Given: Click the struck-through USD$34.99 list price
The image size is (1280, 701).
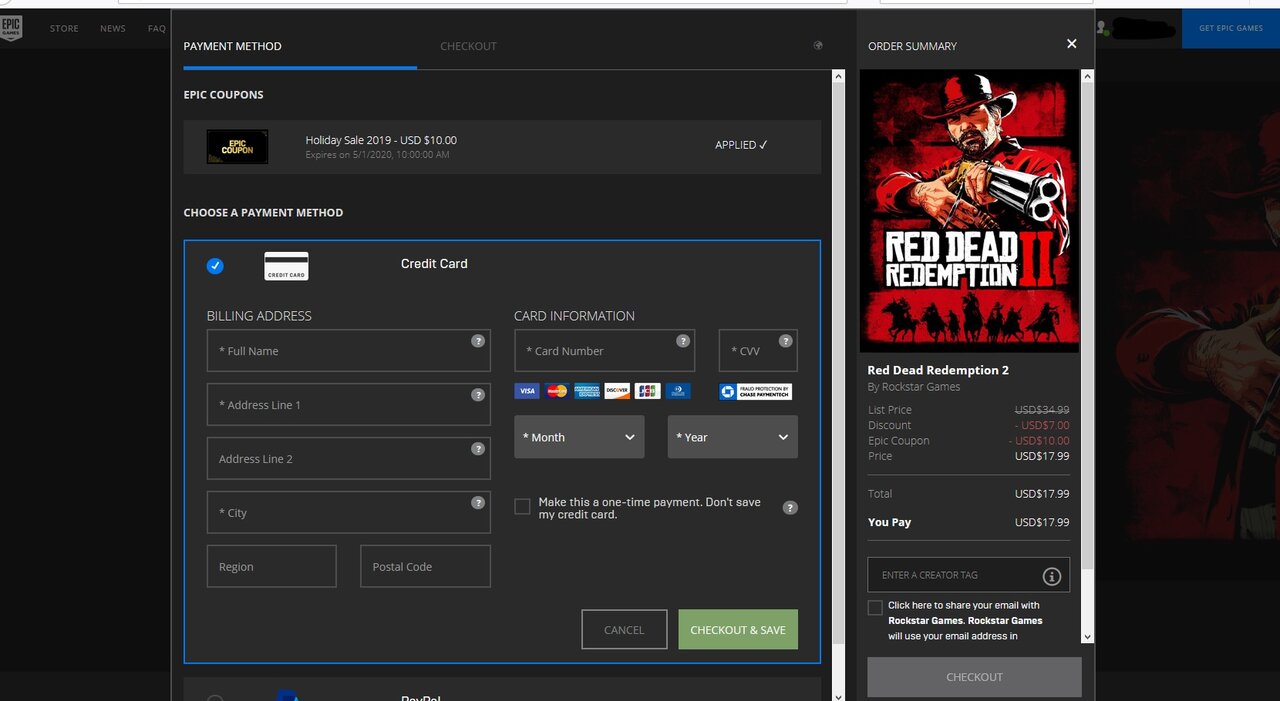Looking at the screenshot, I should (1042, 410).
